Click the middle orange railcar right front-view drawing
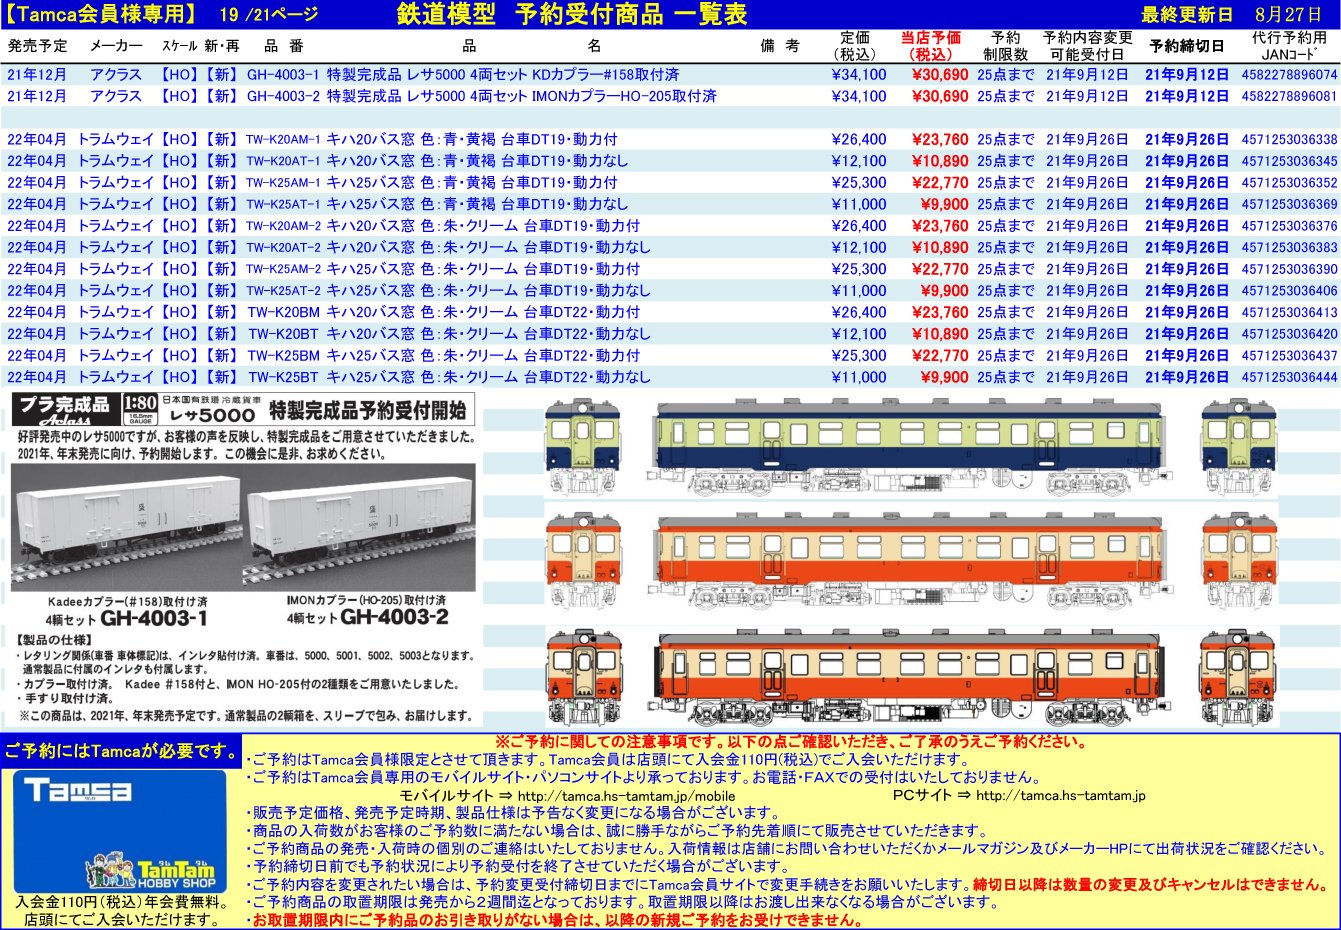This screenshot has height=930, width=1341. 1238,563
